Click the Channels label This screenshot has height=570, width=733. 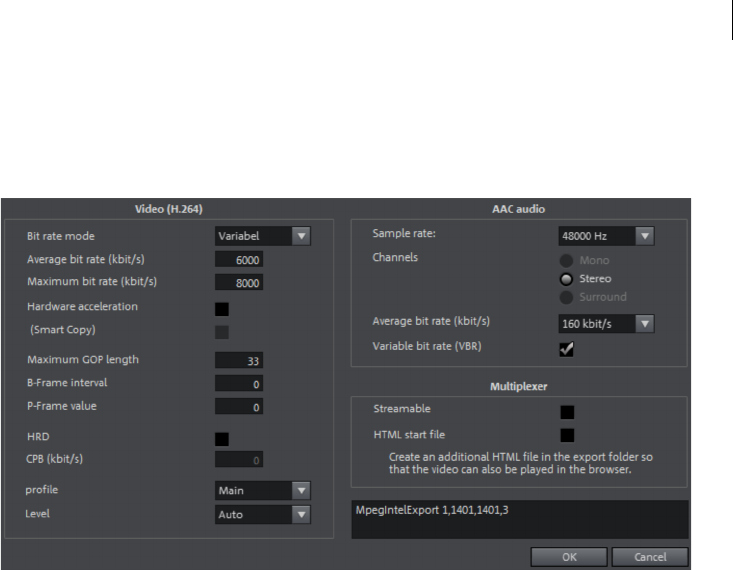coord(395,257)
